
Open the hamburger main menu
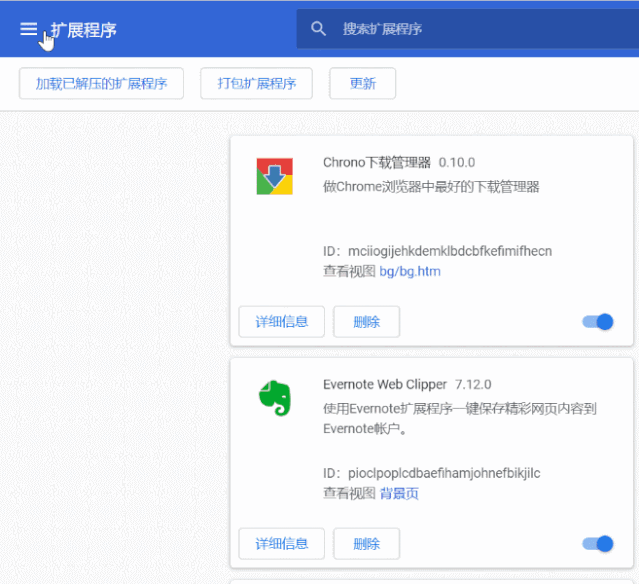(x=29, y=29)
